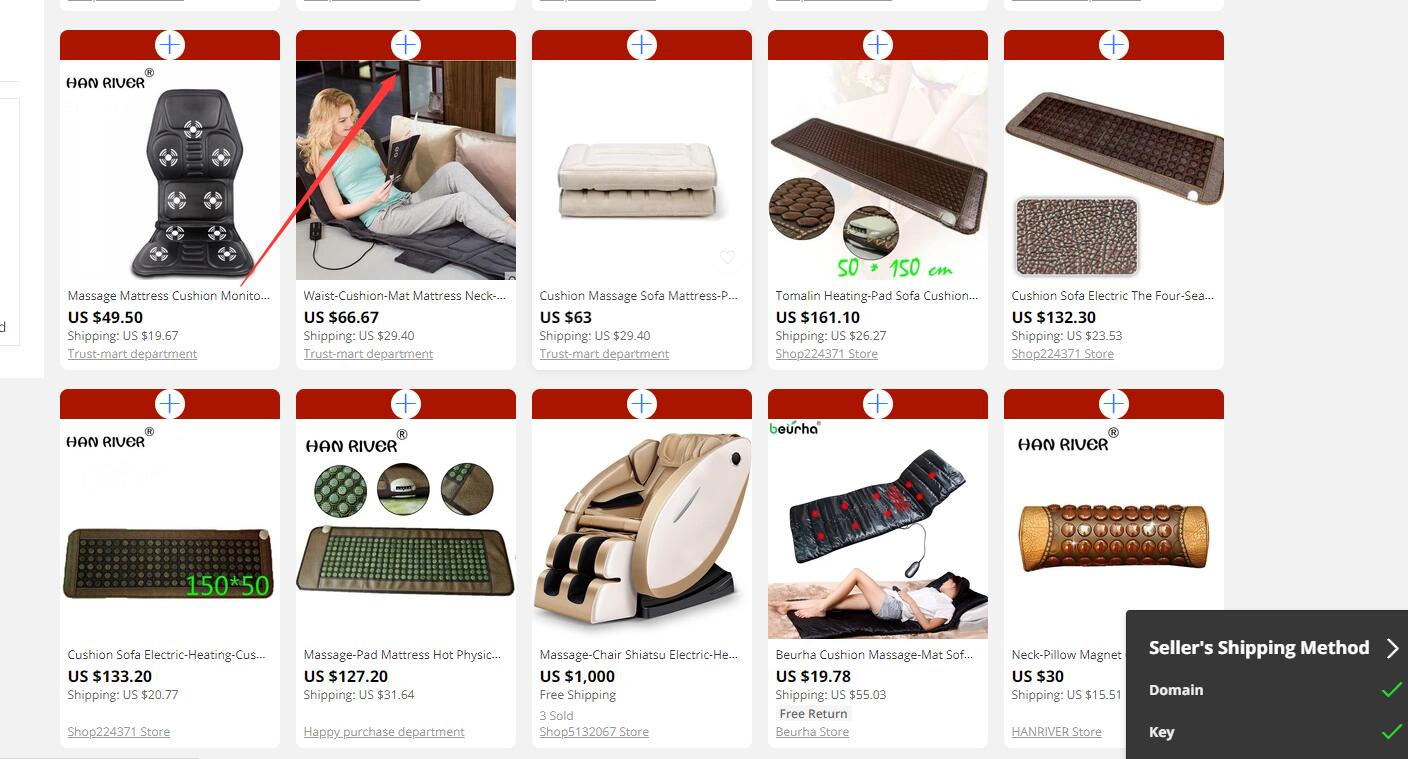Open Happy purchase department store link

coord(384,732)
